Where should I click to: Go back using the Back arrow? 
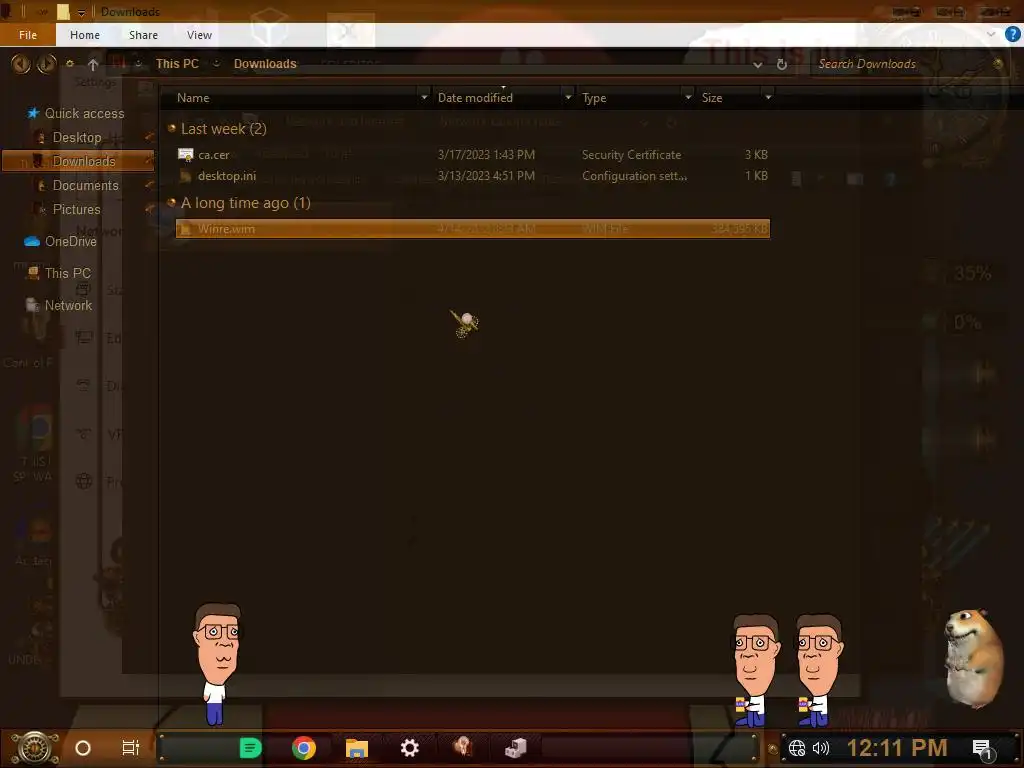[21, 63]
